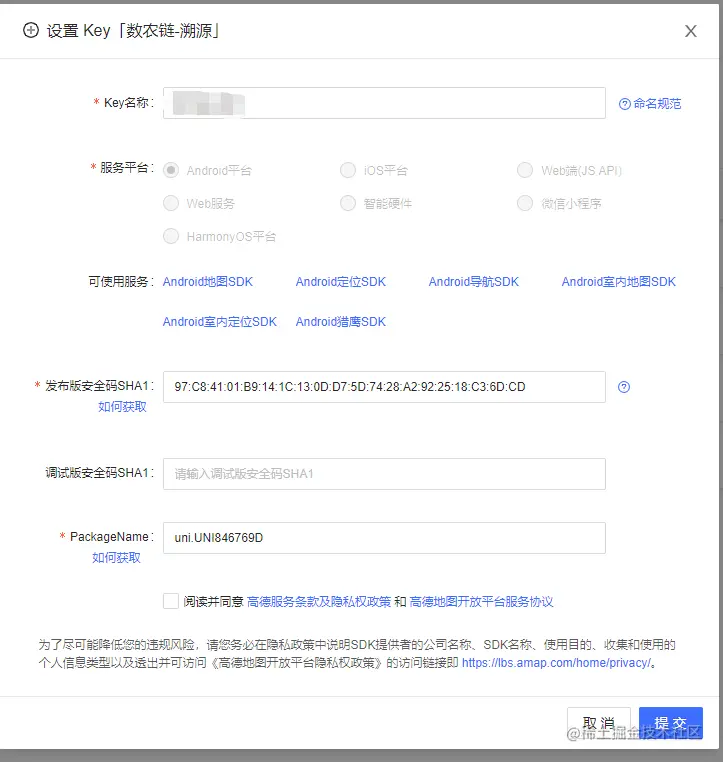Close the 设置 Key dialog
The height and width of the screenshot is (762, 723).
690,31
